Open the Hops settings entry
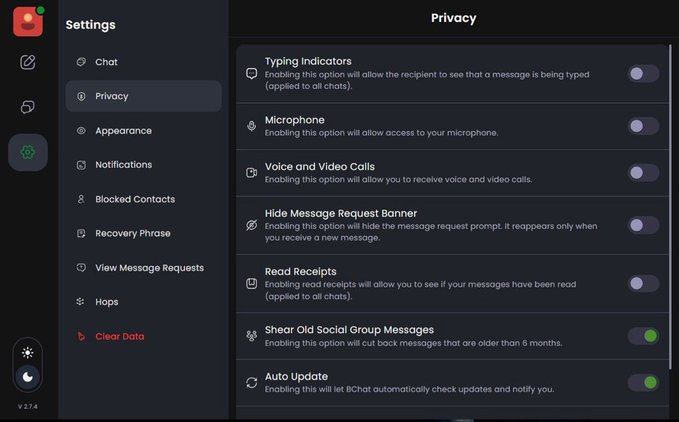This screenshot has width=679, height=422. 143,302
